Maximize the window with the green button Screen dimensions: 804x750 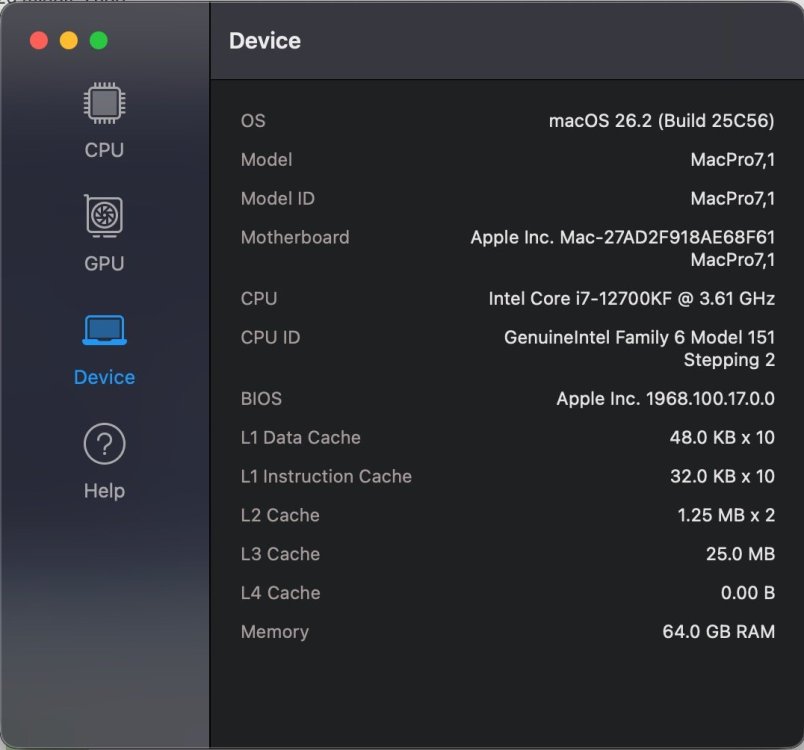[98, 40]
